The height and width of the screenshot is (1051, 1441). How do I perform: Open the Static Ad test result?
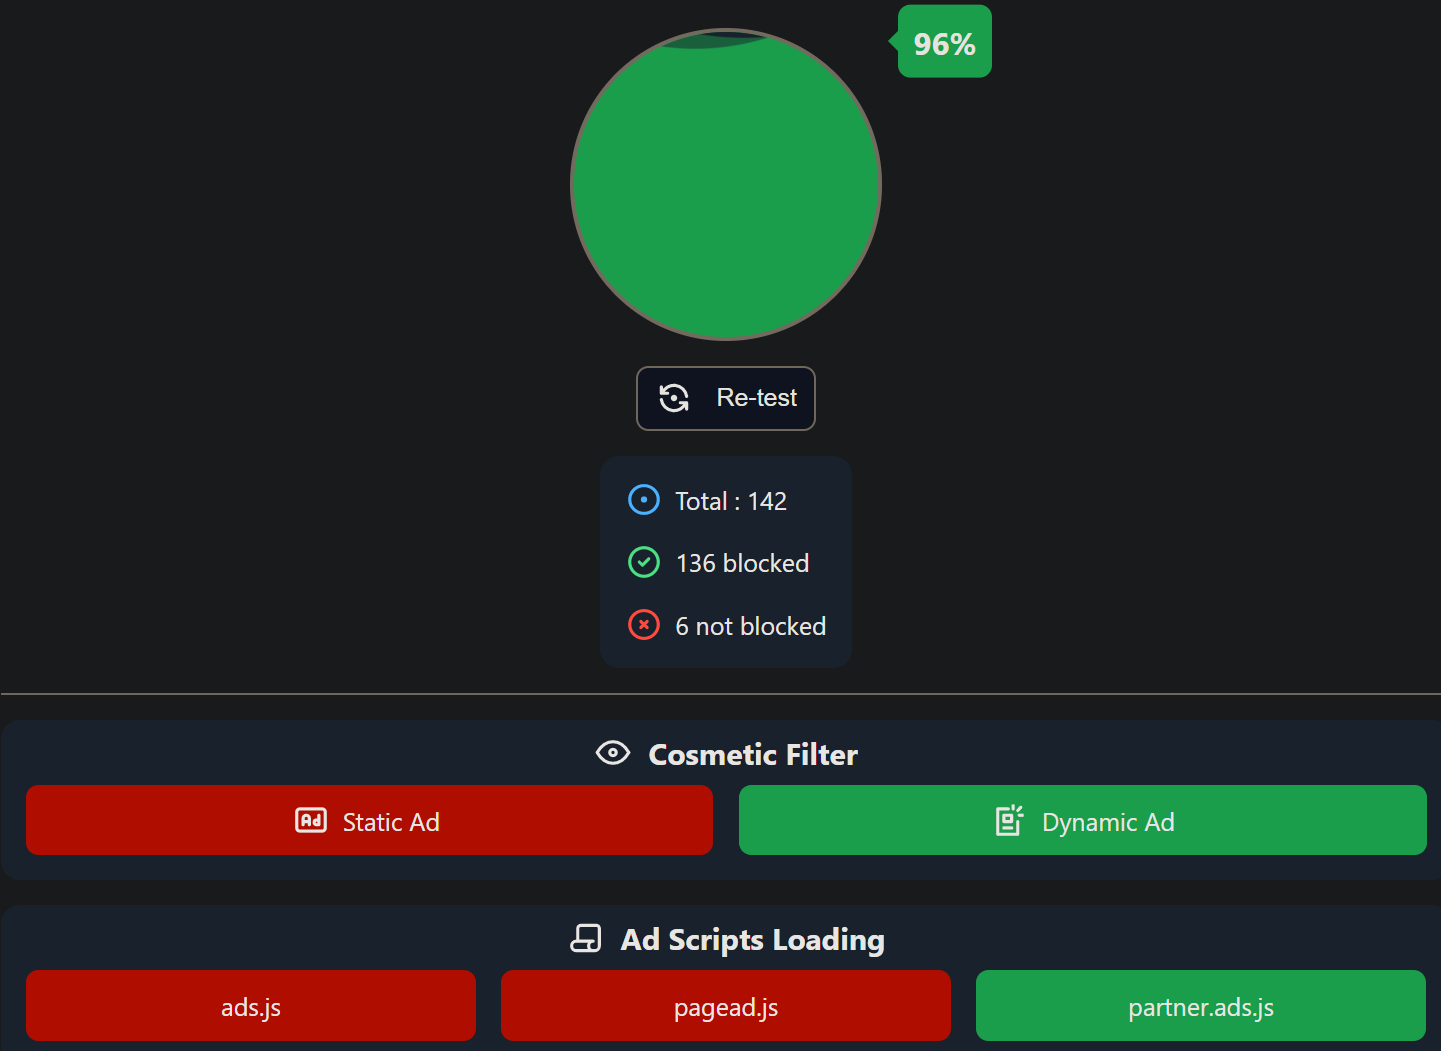pos(369,820)
